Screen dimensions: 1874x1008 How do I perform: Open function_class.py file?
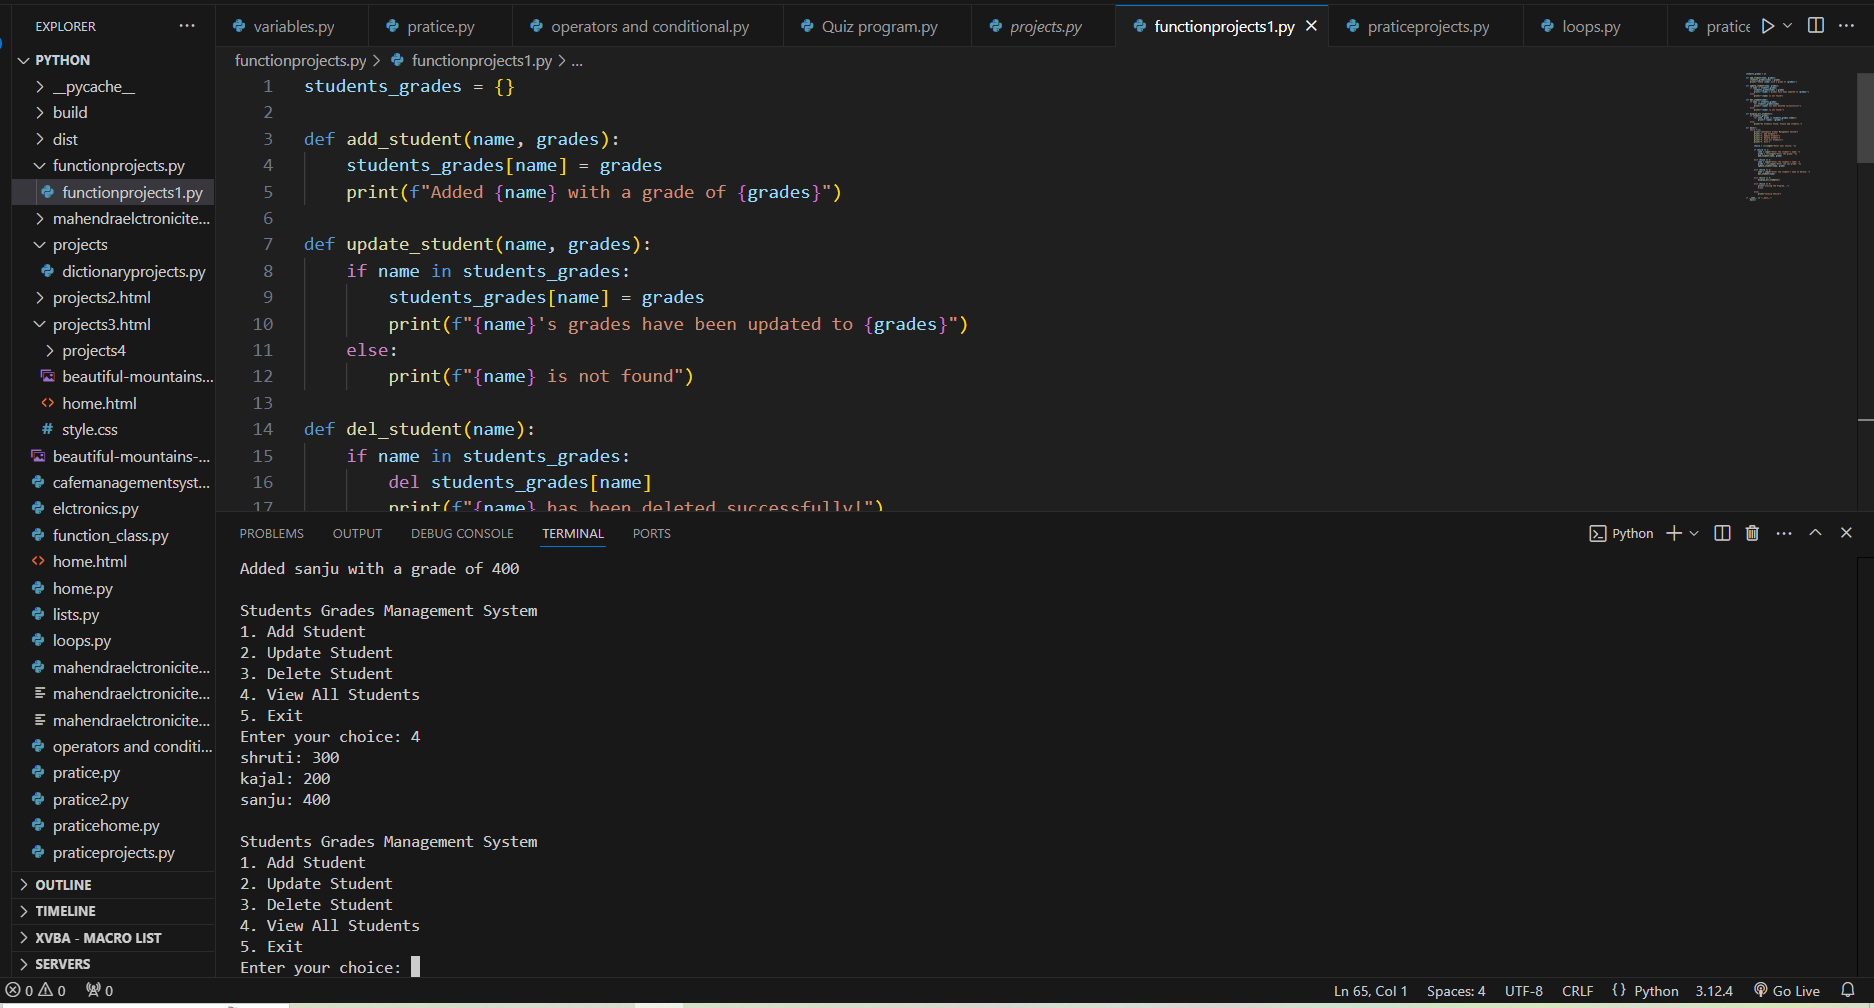point(113,536)
